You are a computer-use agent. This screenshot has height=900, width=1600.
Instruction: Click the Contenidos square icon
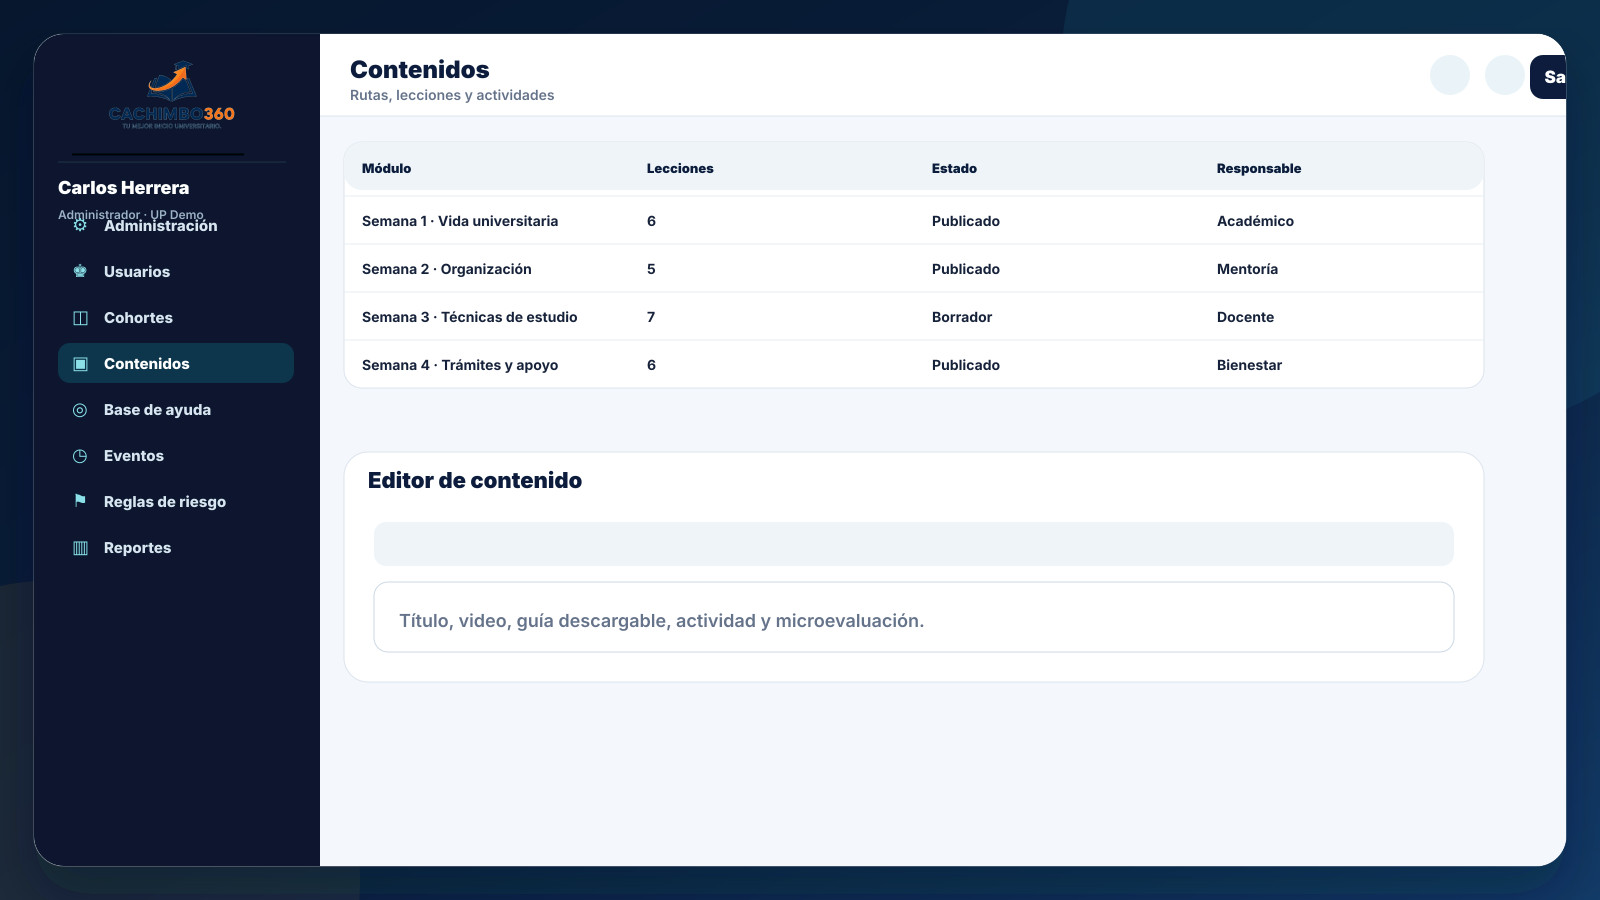tap(80, 364)
